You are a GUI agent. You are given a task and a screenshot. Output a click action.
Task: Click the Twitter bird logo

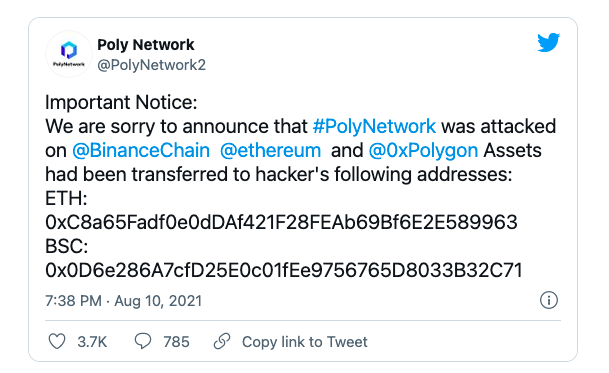point(548,42)
